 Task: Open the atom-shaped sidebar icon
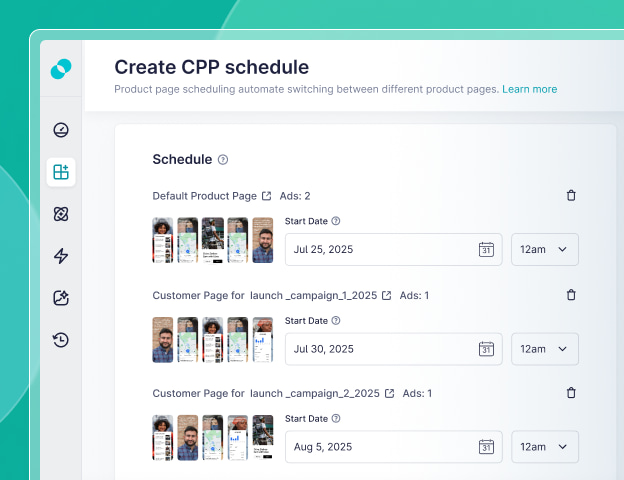pyautogui.click(x=61, y=214)
